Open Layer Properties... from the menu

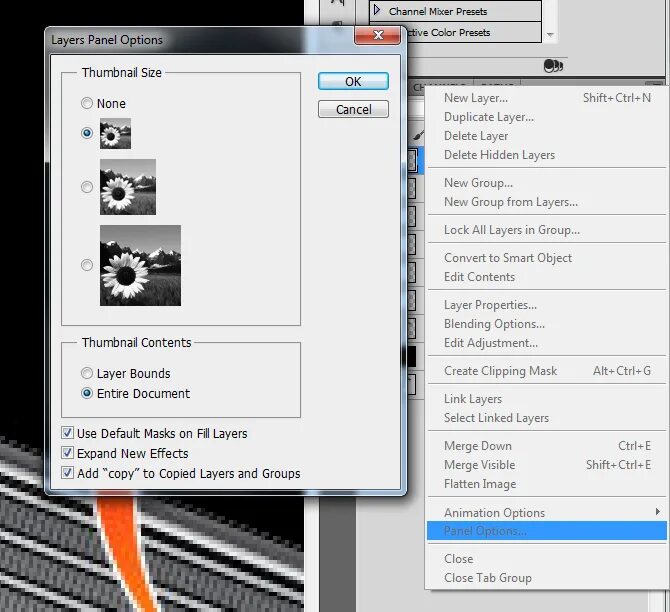coord(547,305)
